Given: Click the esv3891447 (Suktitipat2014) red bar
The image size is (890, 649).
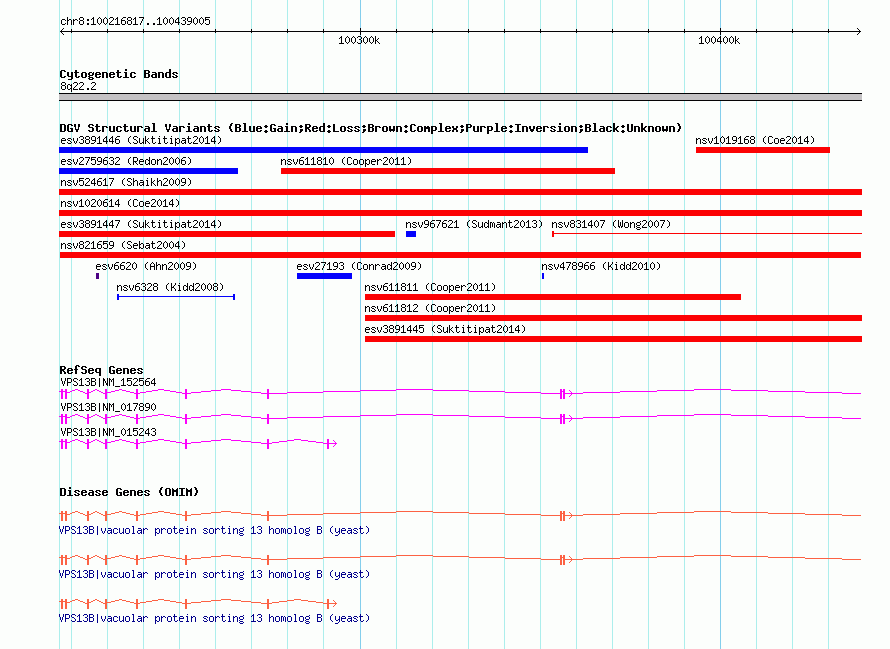Looking at the screenshot, I should (x=227, y=234).
